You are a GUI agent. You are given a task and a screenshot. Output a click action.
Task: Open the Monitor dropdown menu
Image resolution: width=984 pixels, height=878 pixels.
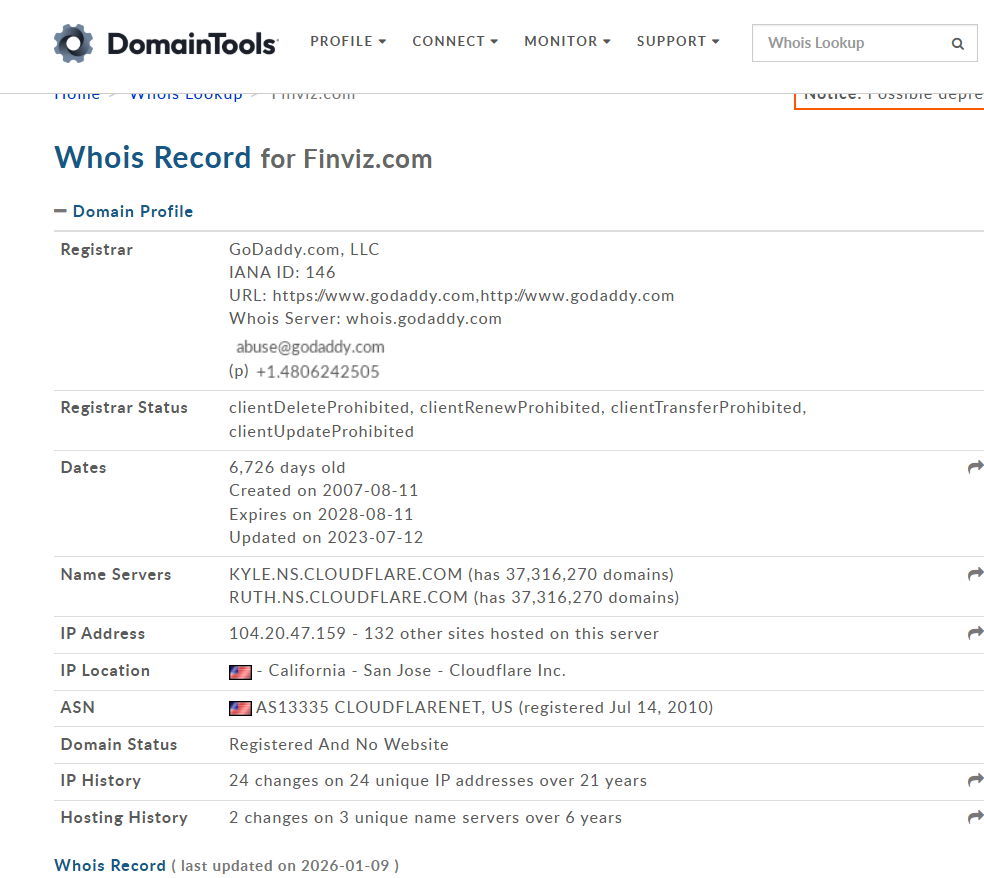tap(567, 41)
